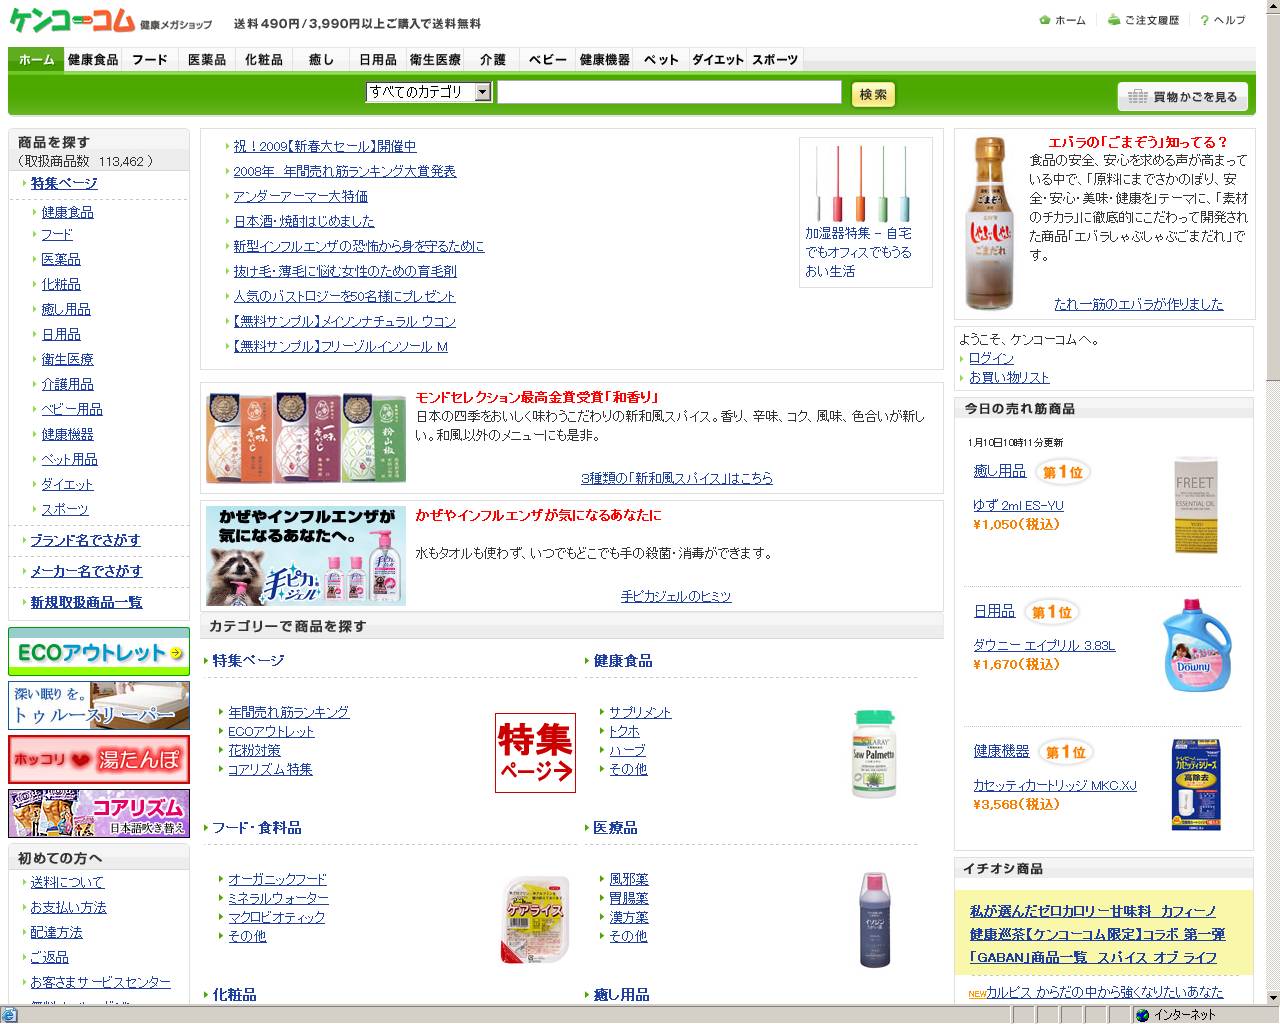This screenshot has height=1024, width=1280.
Task: Click the トゥルースリーパー banner
Action: pos(99,706)
